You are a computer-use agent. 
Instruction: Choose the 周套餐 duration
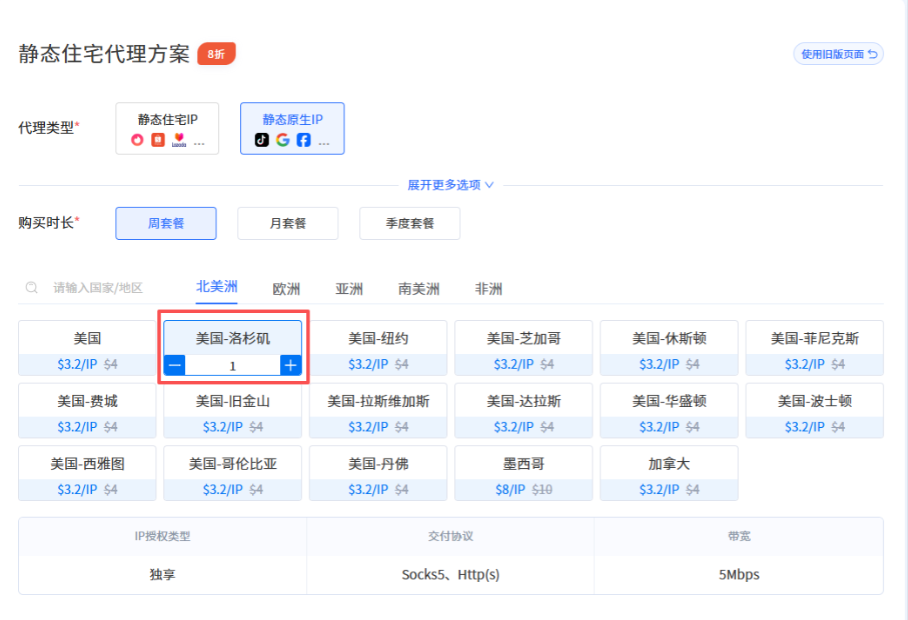point(166,223)
